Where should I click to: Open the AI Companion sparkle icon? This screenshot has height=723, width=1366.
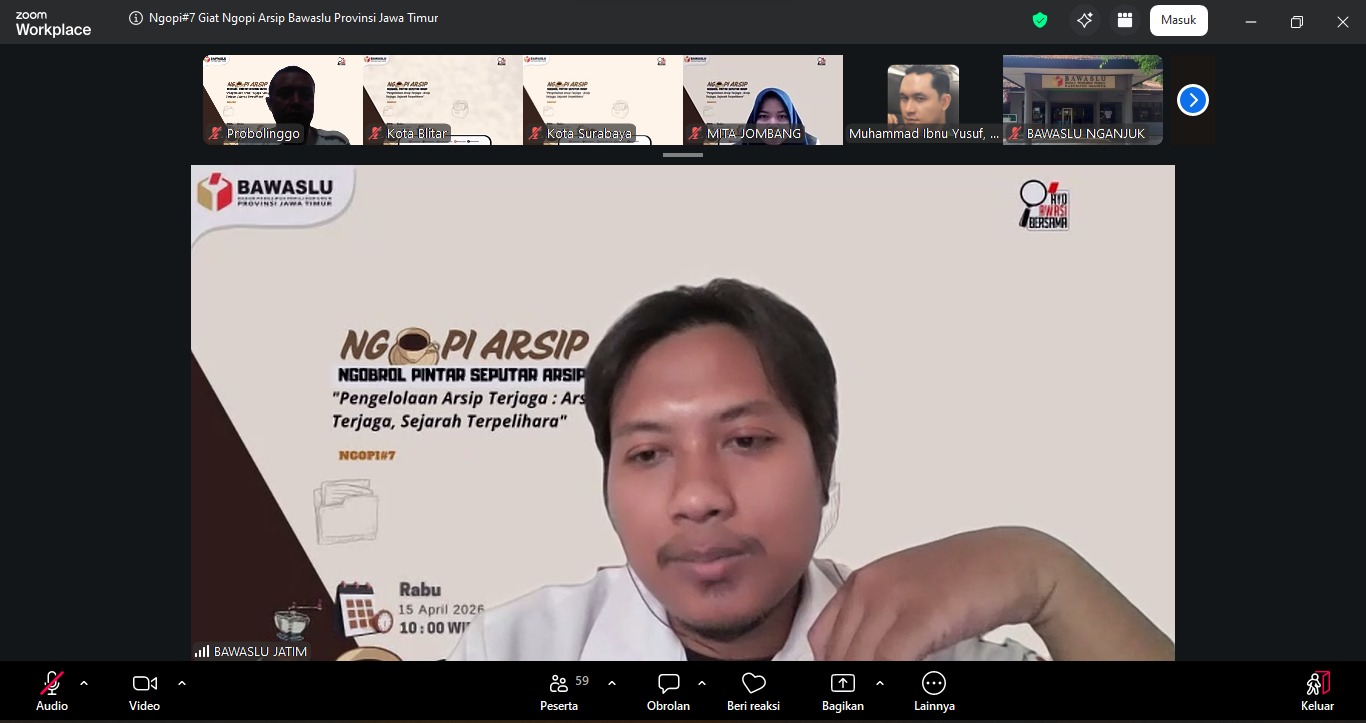tap(1084, 20)
